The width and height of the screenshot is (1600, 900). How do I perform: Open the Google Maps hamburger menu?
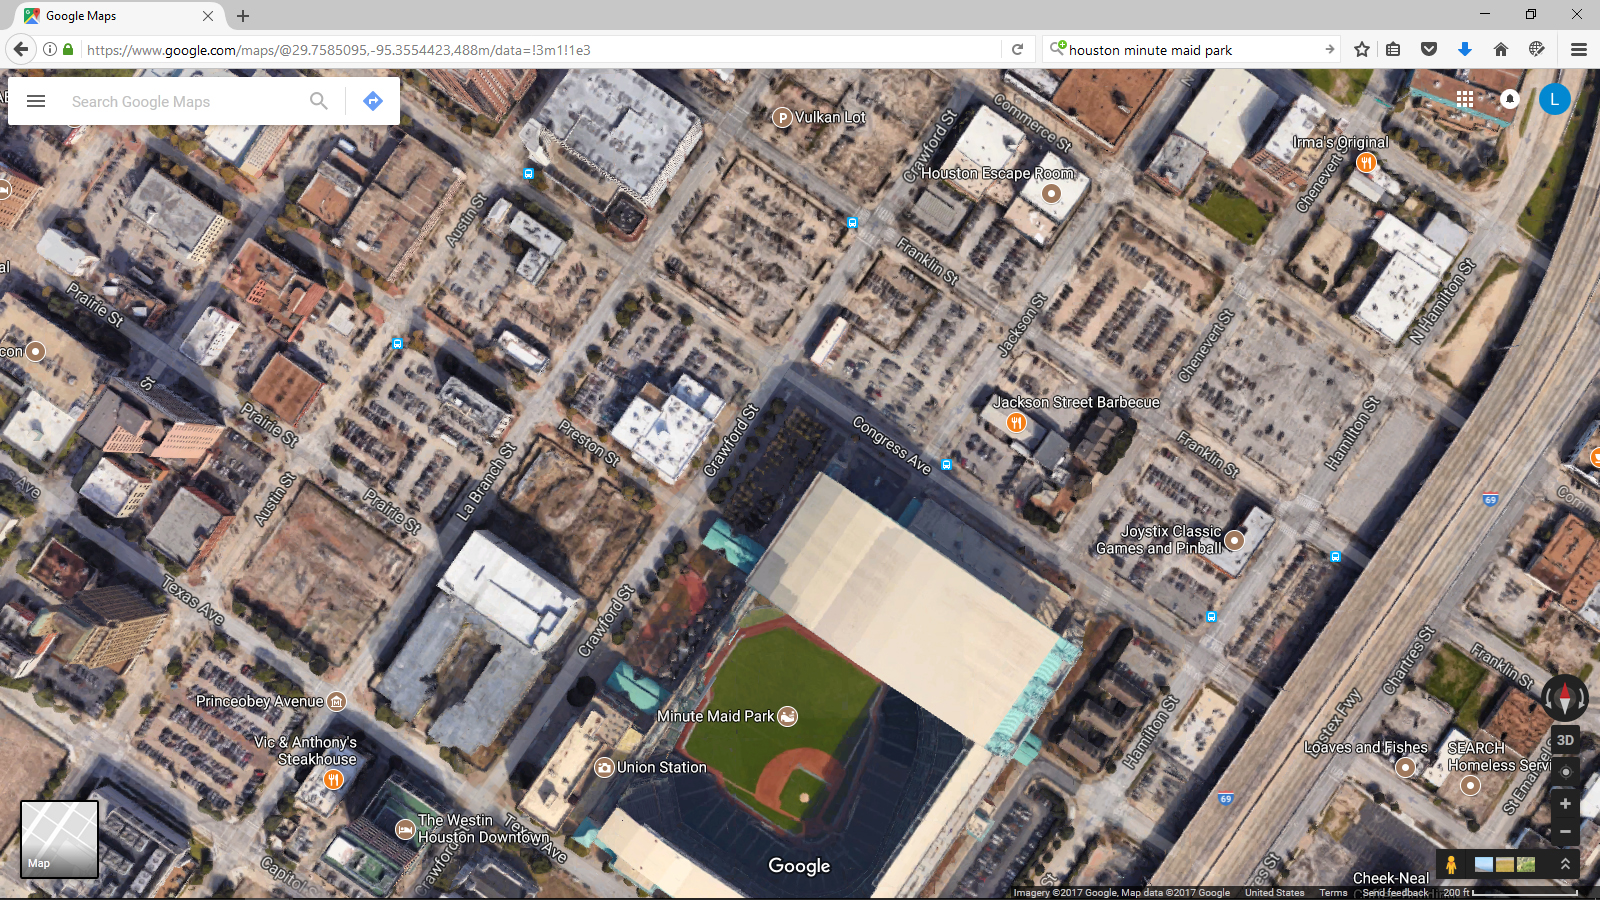pyautogui.click(x=36, y=101)
